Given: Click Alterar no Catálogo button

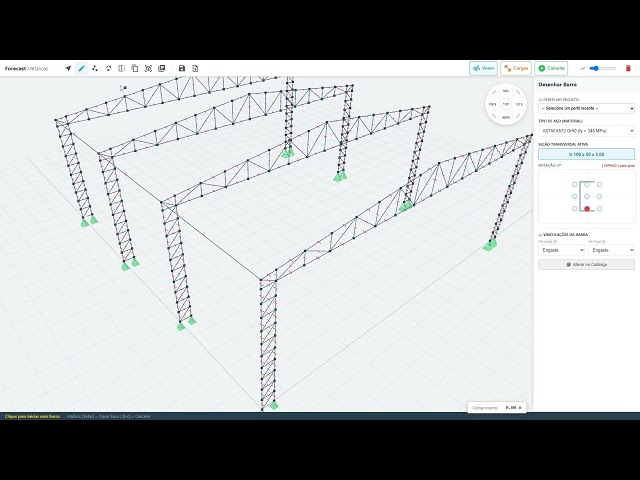Looking at the screenshot, I should tap(586, 264).
